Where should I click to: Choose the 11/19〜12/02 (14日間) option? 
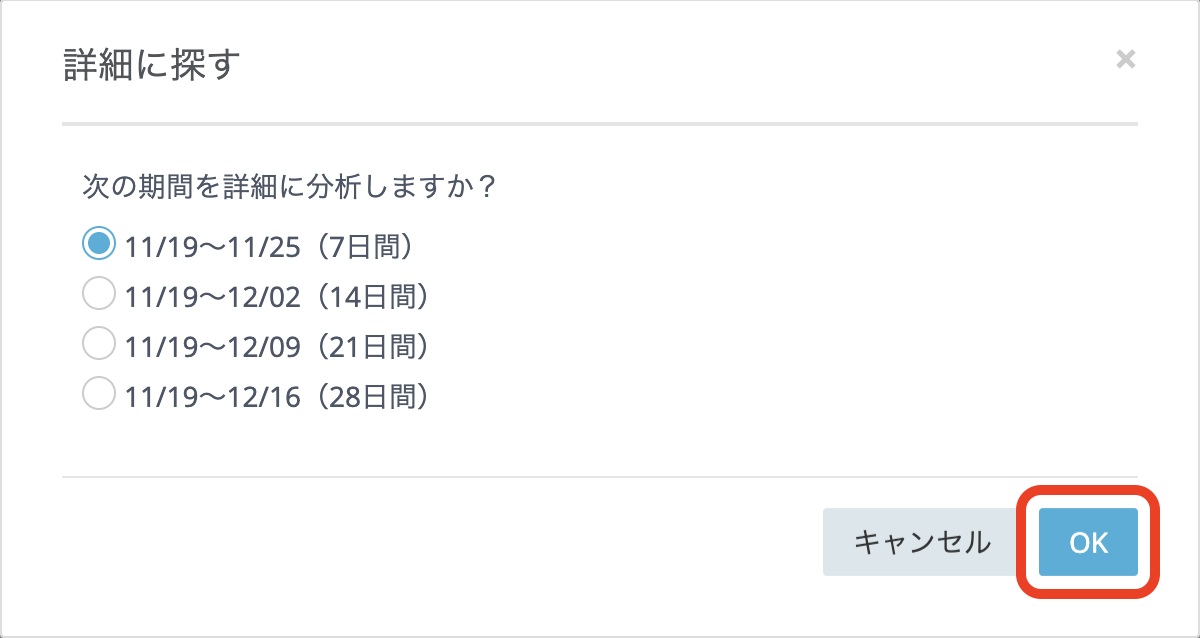98,292
